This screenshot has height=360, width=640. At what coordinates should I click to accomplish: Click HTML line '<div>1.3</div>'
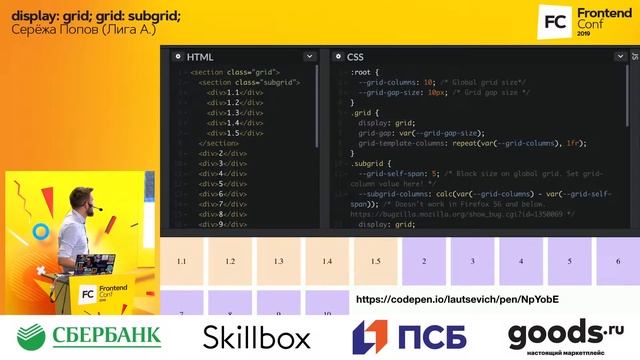click(235, 113)
